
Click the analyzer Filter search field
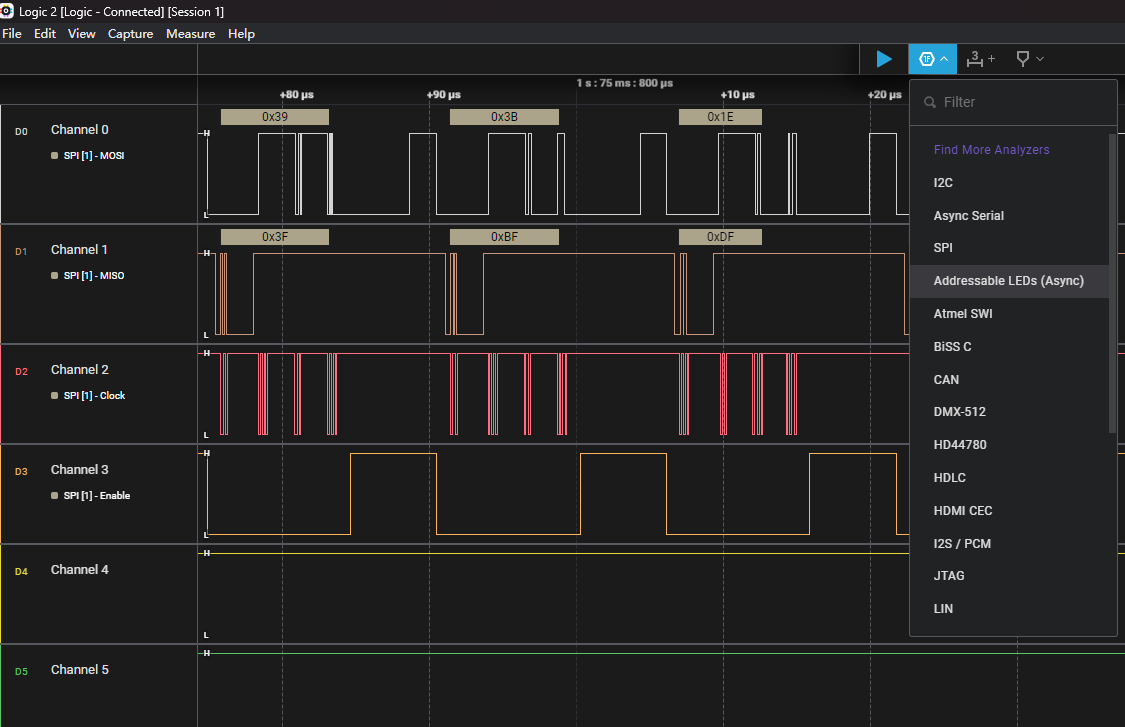coord(1013,102)
